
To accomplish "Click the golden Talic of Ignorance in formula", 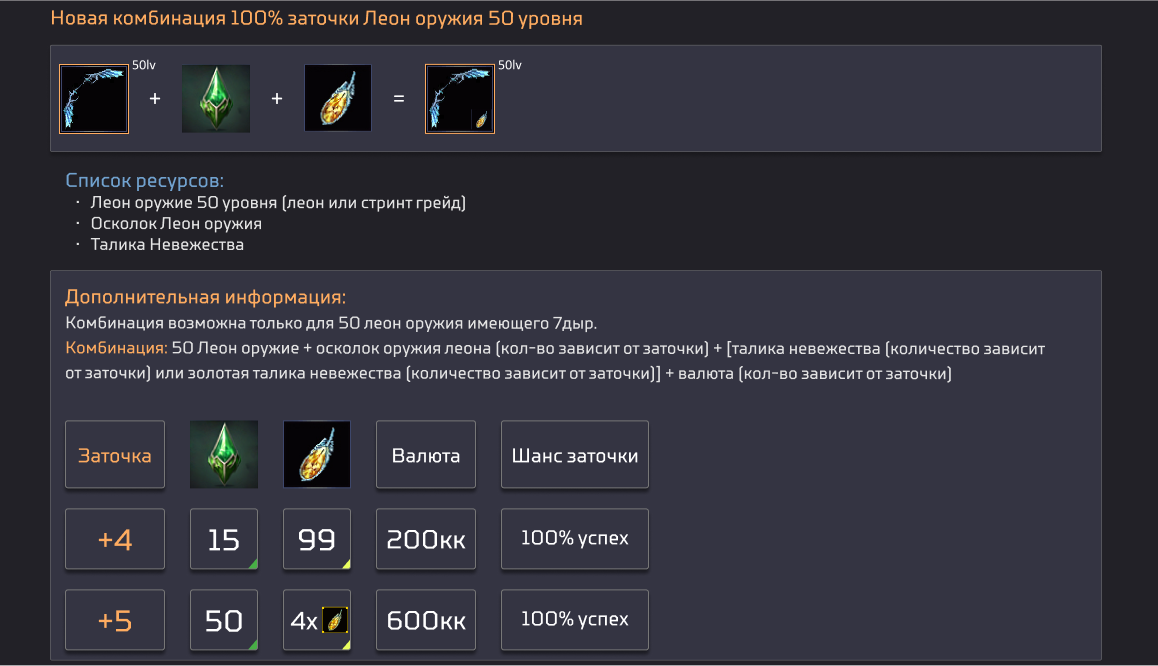I will pos(338,99).
